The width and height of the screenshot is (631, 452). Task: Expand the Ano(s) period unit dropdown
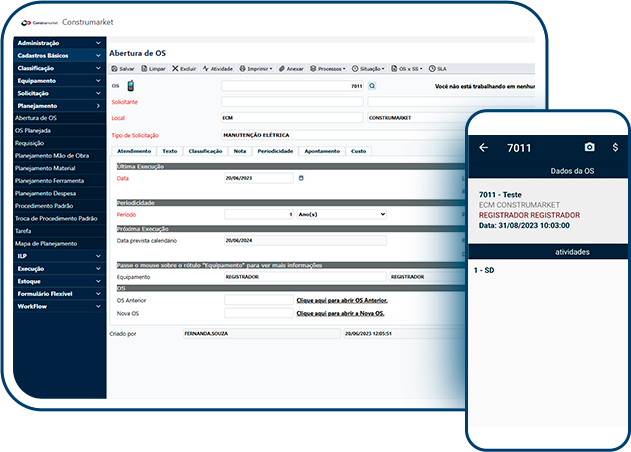coord(341,214)
